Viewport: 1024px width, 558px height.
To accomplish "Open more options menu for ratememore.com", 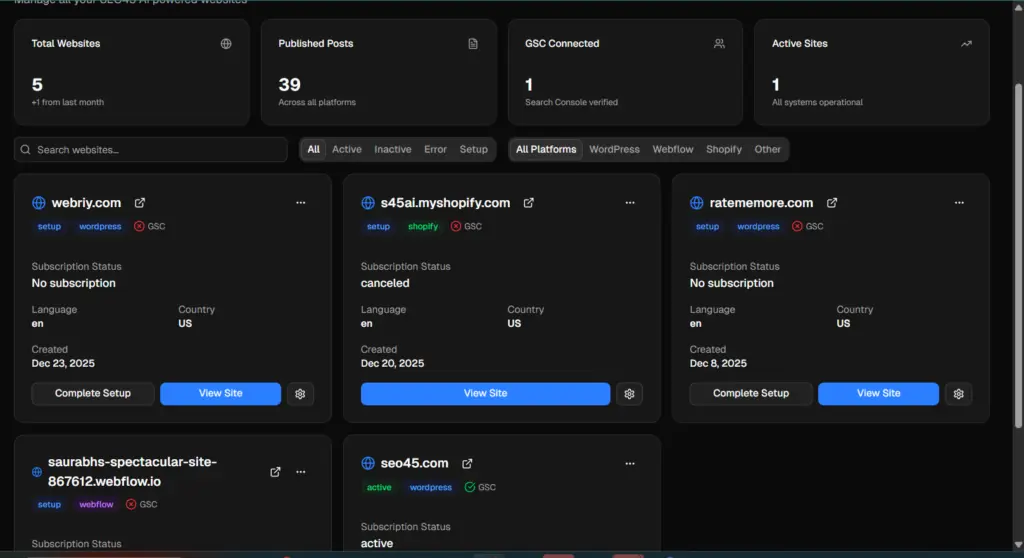I will pos(959,203).
